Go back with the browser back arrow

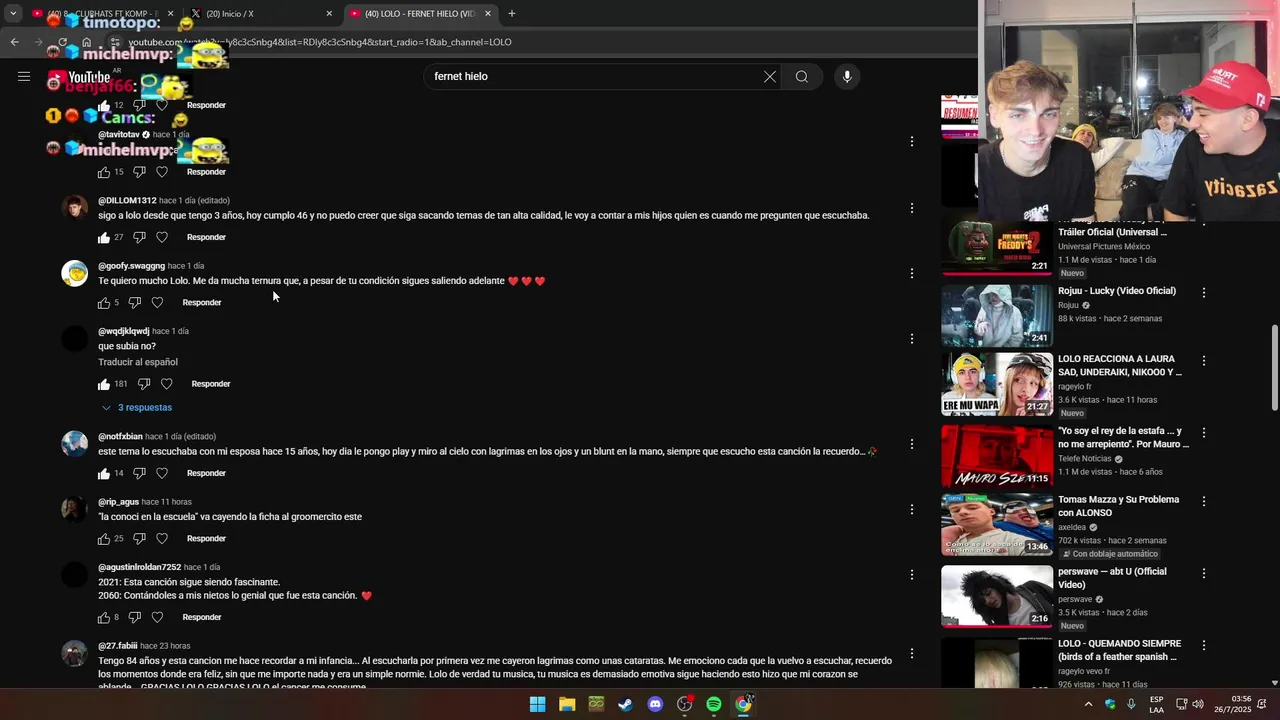click(x=14, y=42)
